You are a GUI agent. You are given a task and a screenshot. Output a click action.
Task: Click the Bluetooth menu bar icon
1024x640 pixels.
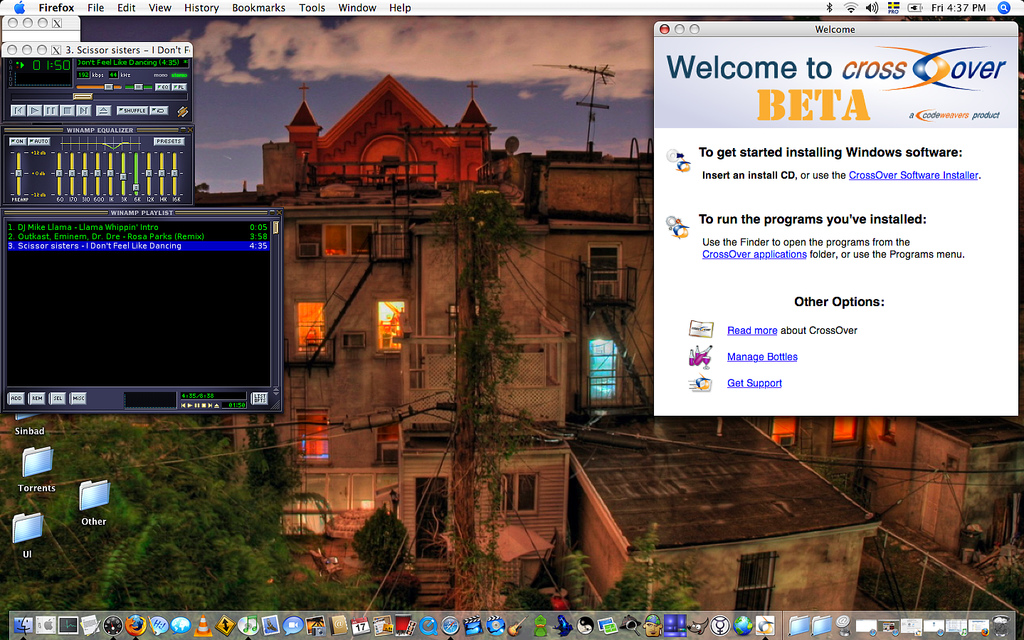click(x=830, y=8)
